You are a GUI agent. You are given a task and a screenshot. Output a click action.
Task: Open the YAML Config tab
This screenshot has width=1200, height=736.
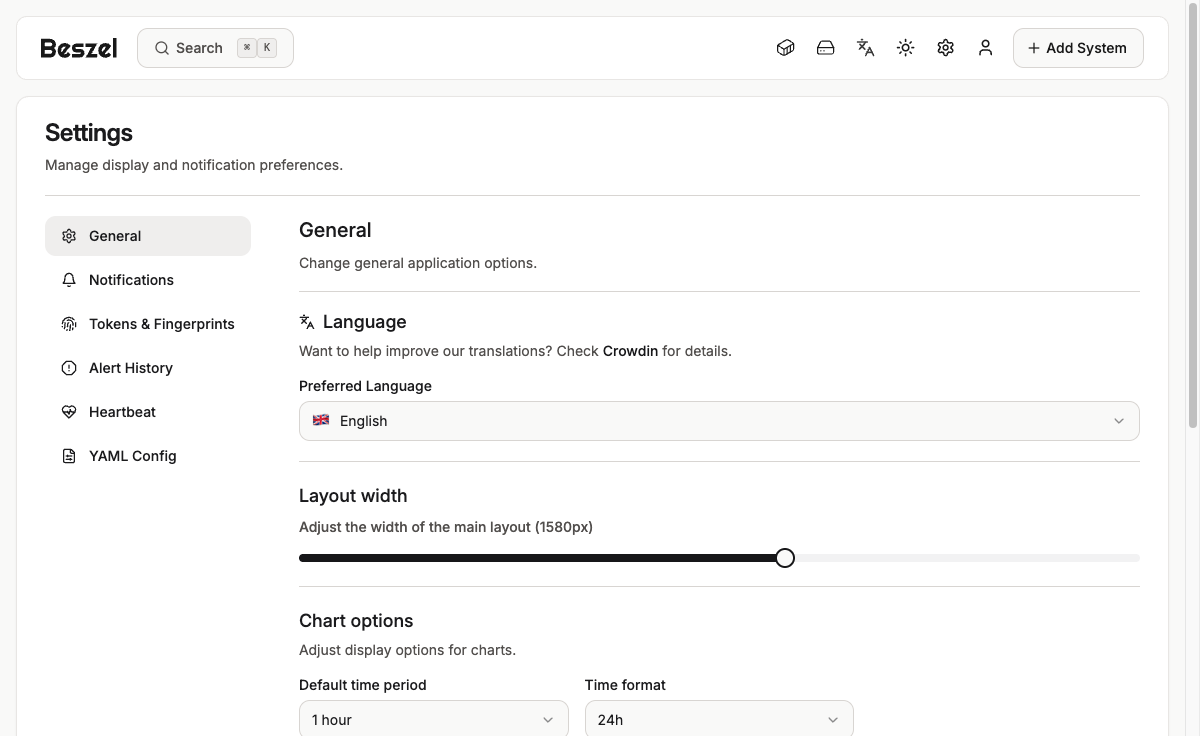click(x=148, y=456)
